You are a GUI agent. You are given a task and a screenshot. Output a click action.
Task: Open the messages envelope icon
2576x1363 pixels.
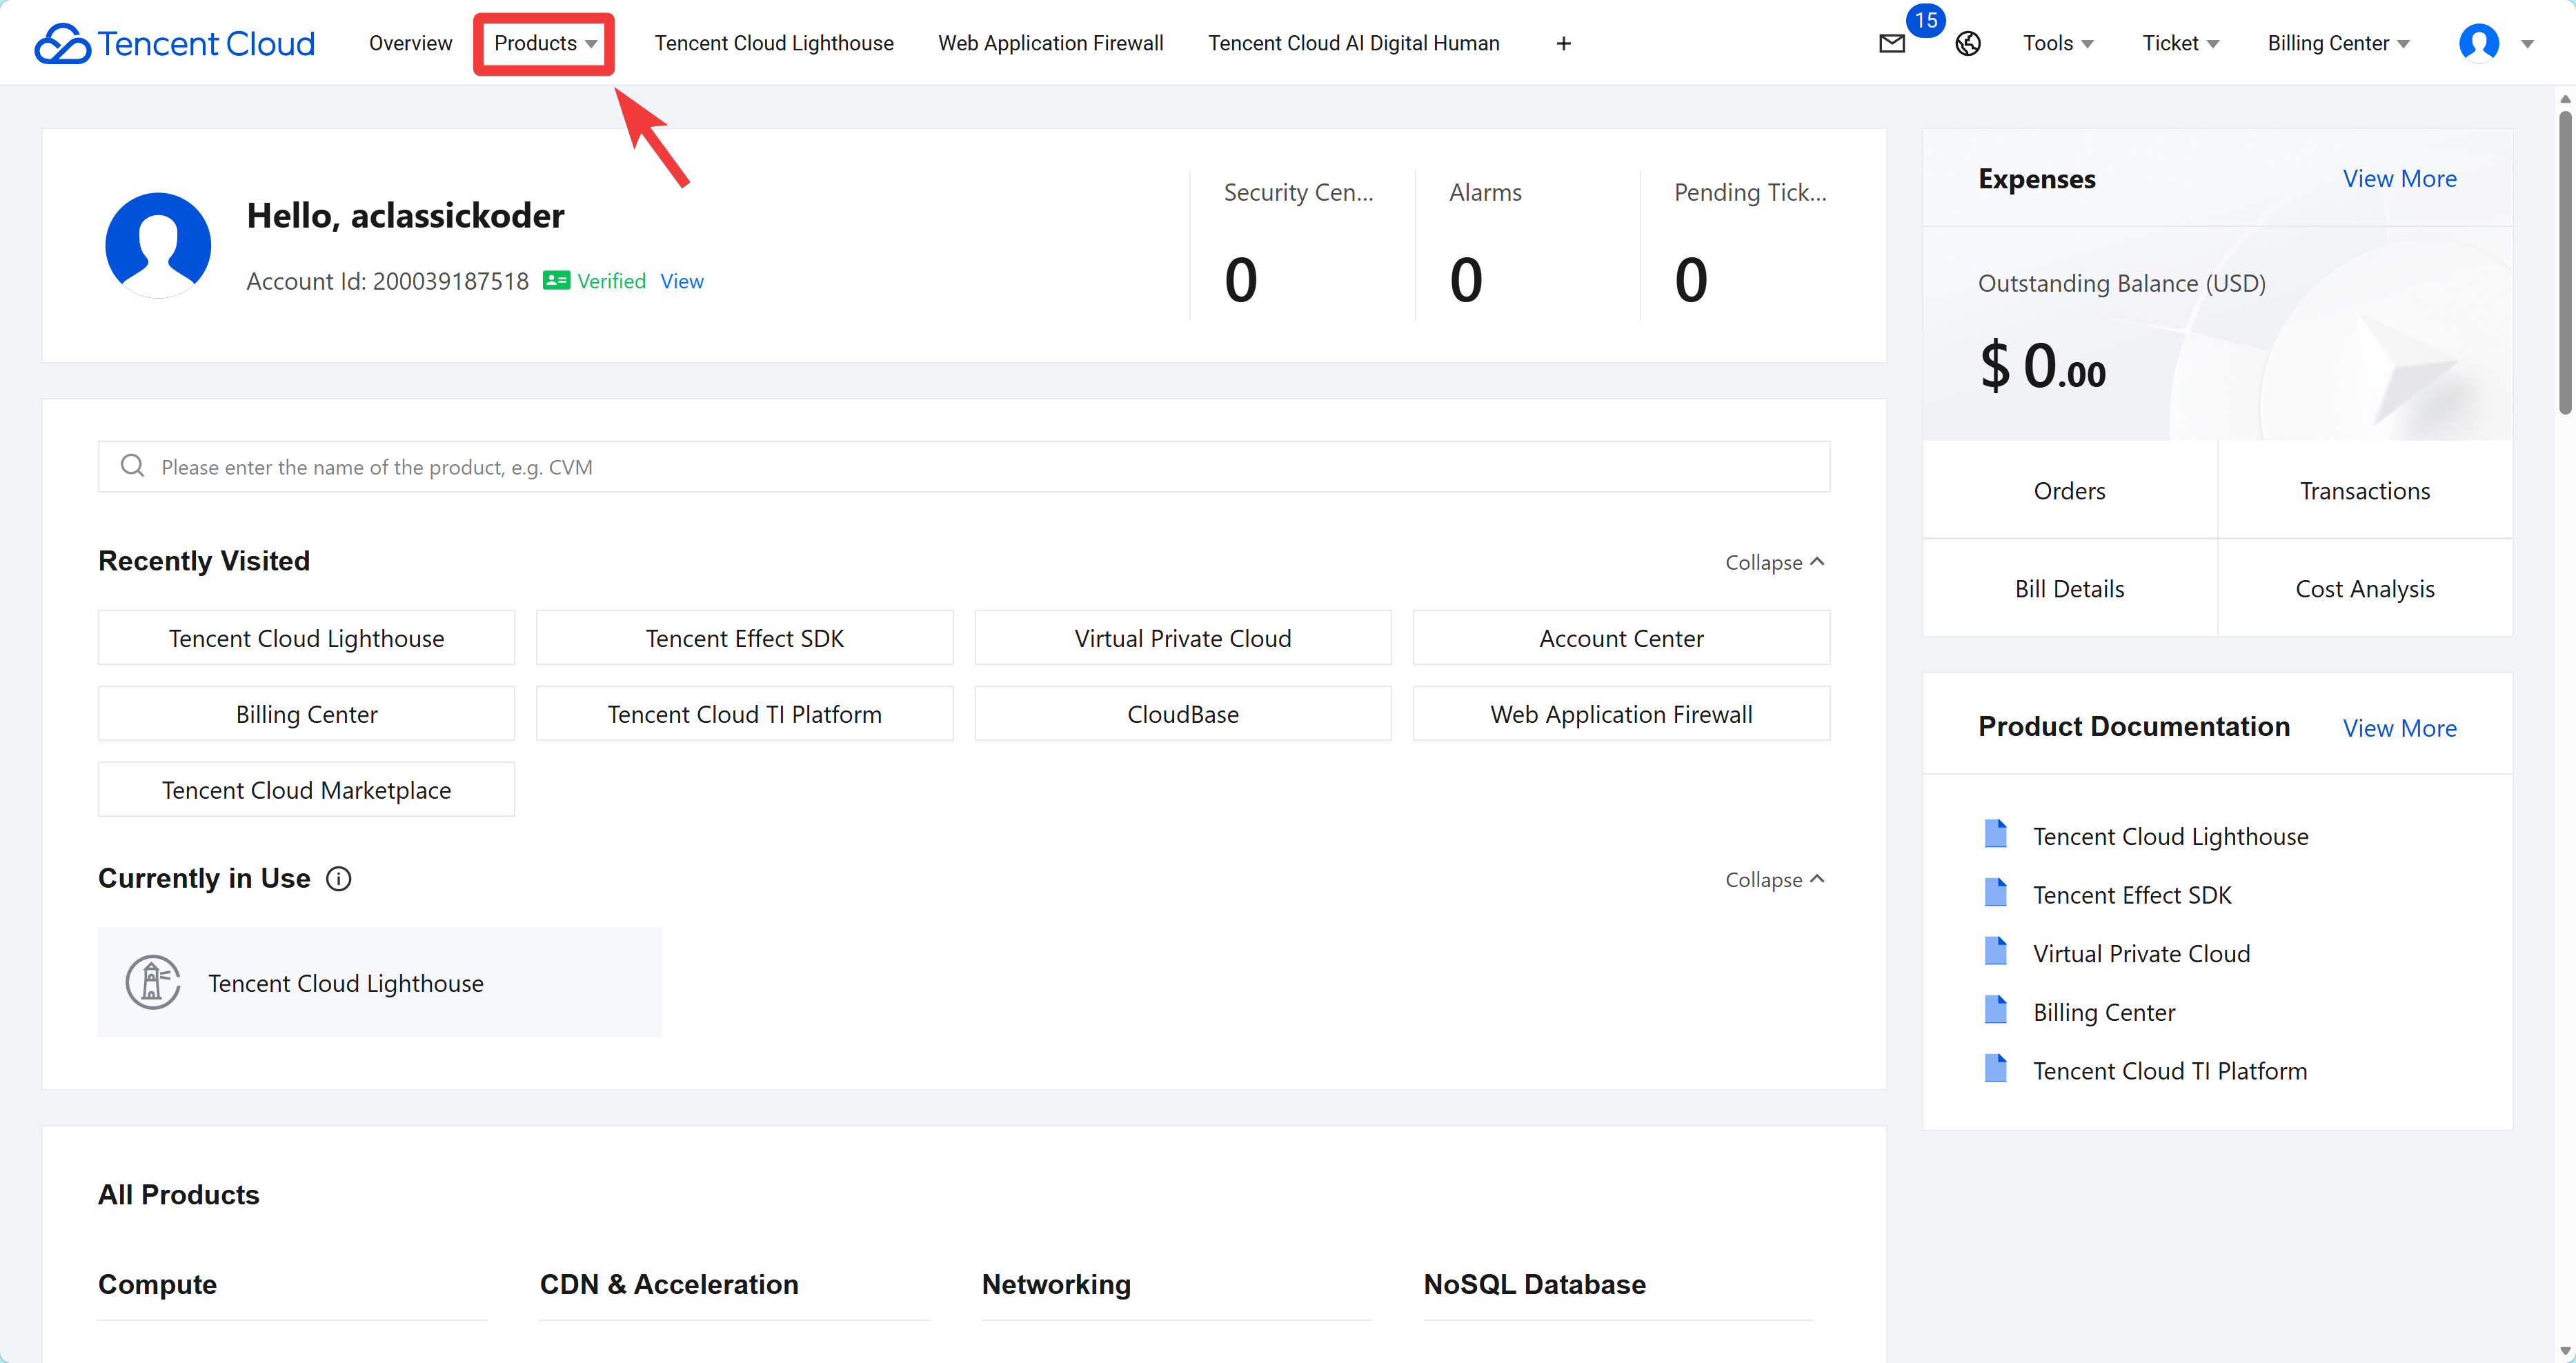point(1892,43)
